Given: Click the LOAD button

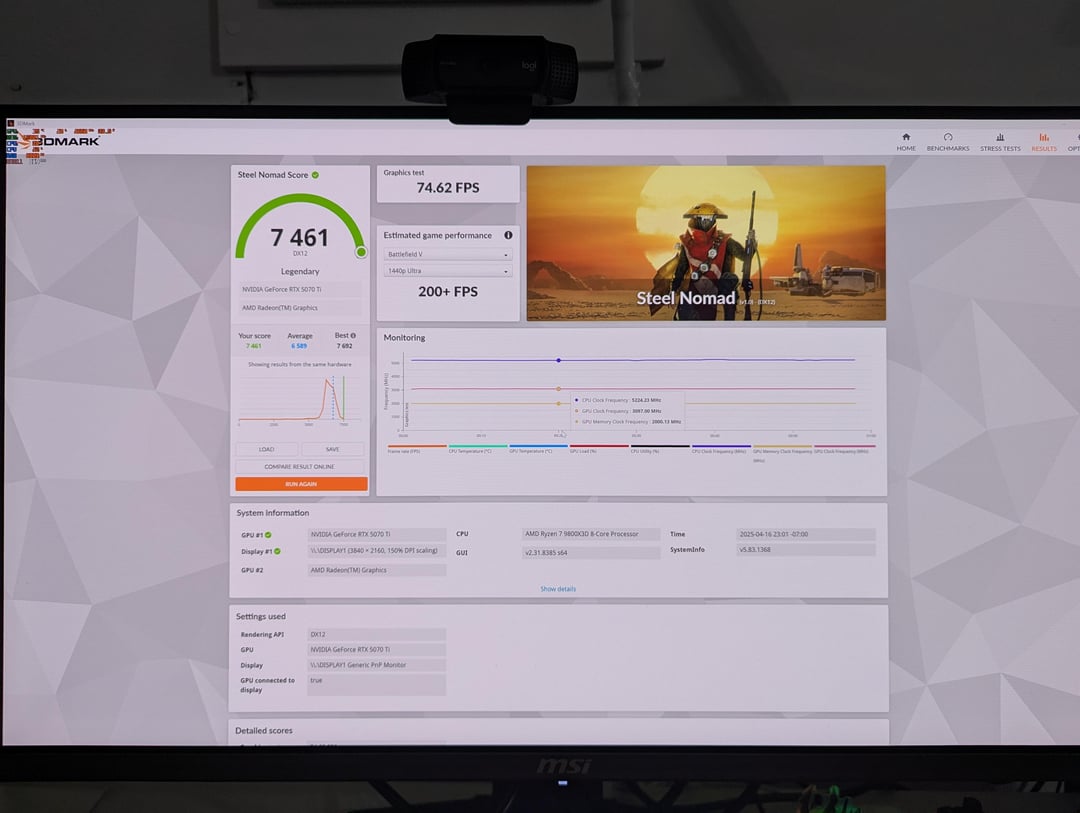Looking at the screenshot, I should click(x=267, y=449).
